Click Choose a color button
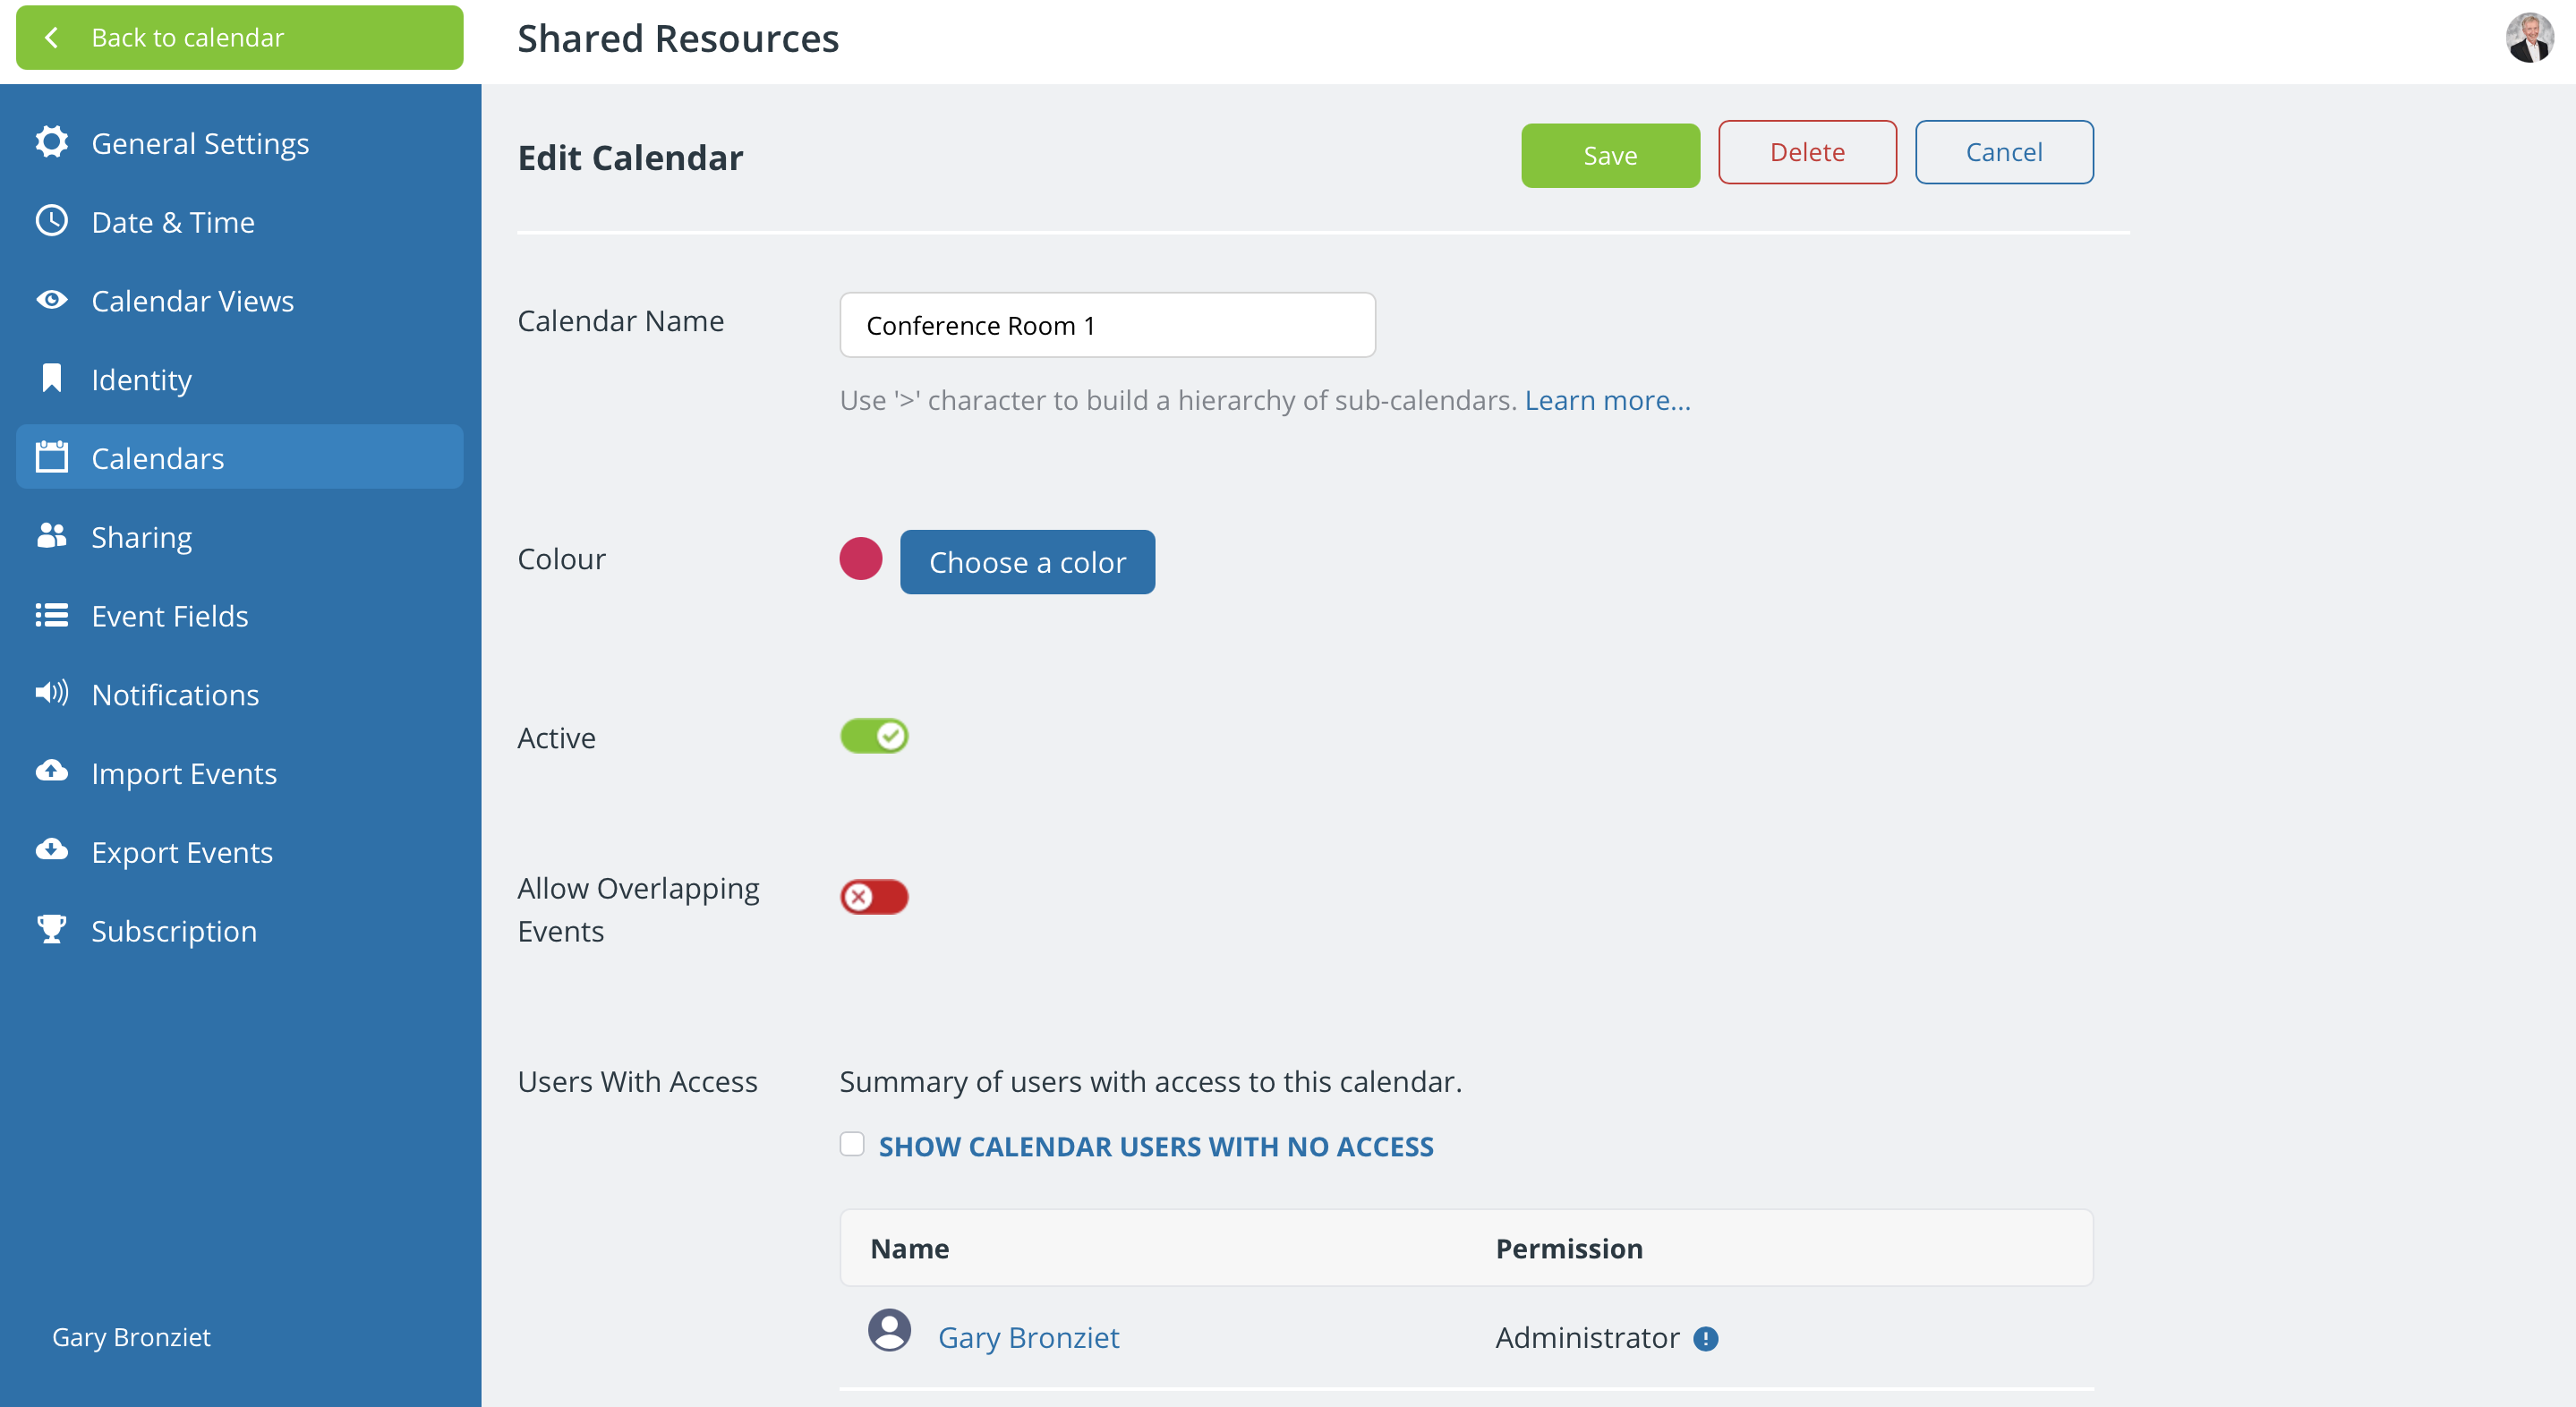 (1027, 562)
